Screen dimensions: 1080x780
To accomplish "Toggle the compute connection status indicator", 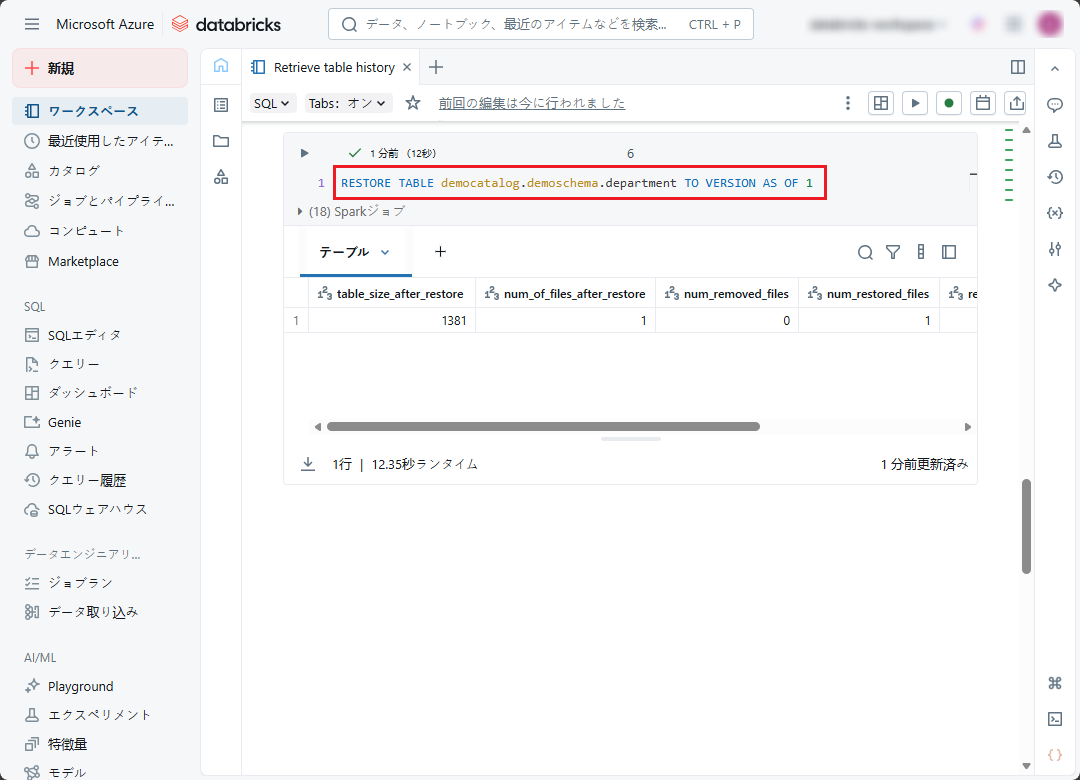I will tap(948, 103).
